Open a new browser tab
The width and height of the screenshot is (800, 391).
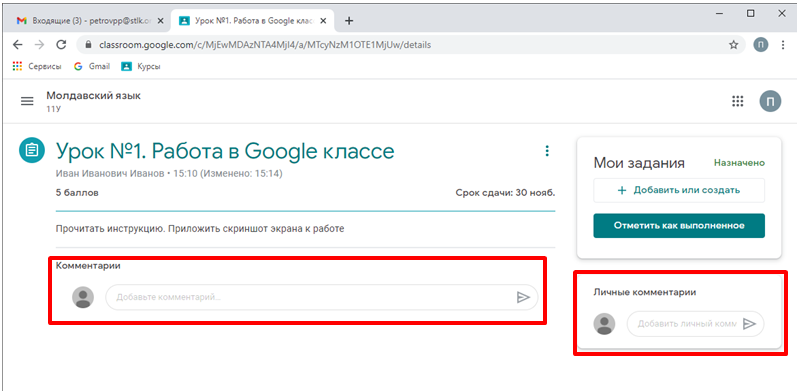tap(349, 21)
